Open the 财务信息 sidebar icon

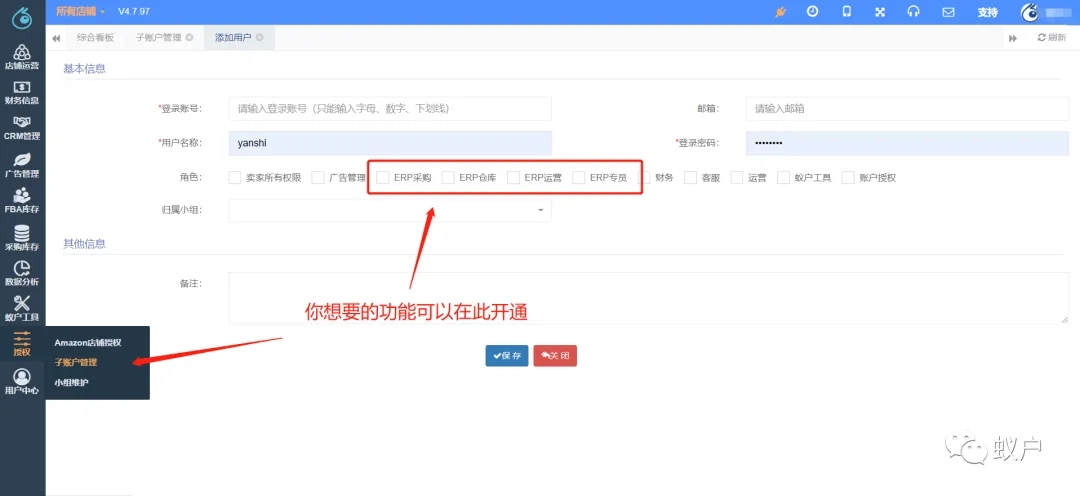[22, 93]
